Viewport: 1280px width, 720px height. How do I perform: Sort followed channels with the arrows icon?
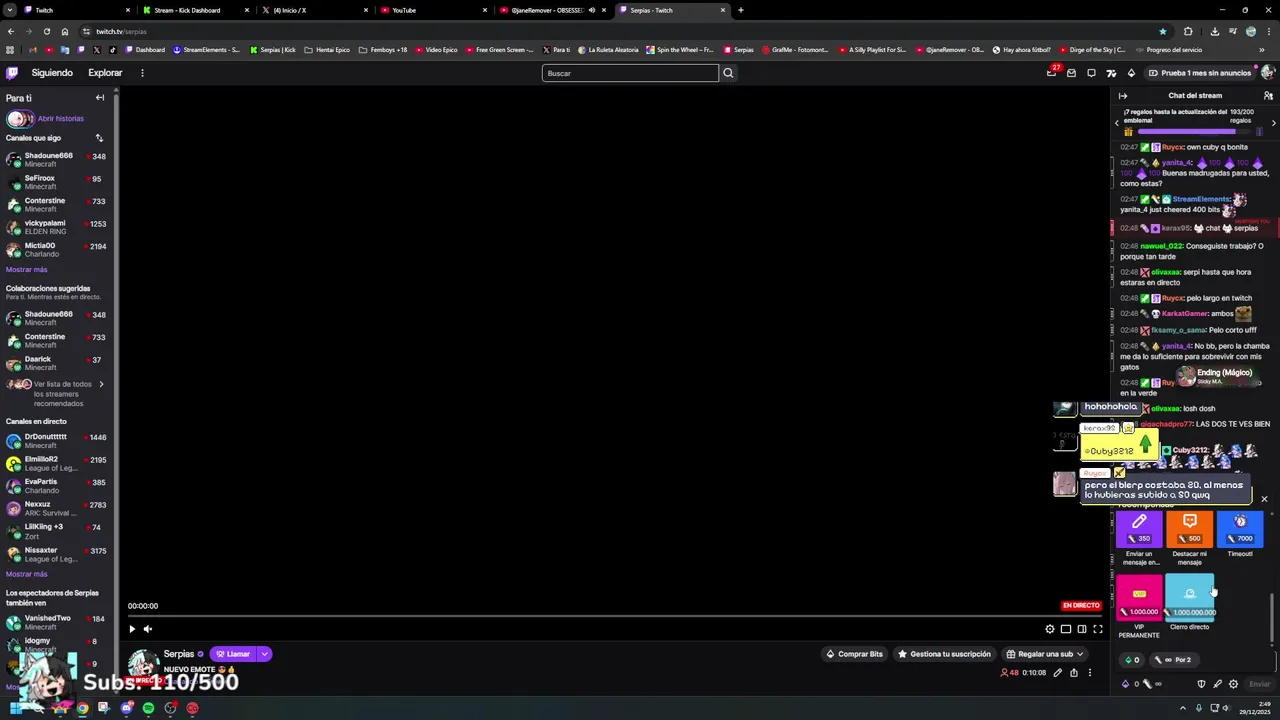(99, 138)
